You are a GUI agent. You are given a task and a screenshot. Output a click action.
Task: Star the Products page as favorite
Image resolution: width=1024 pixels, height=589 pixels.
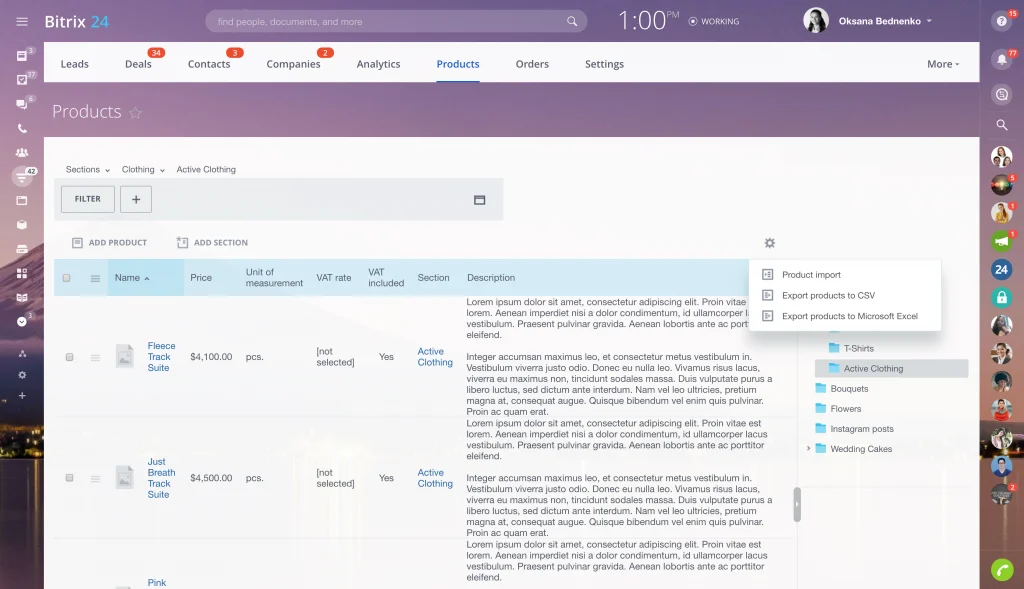(x=136, y=113)
